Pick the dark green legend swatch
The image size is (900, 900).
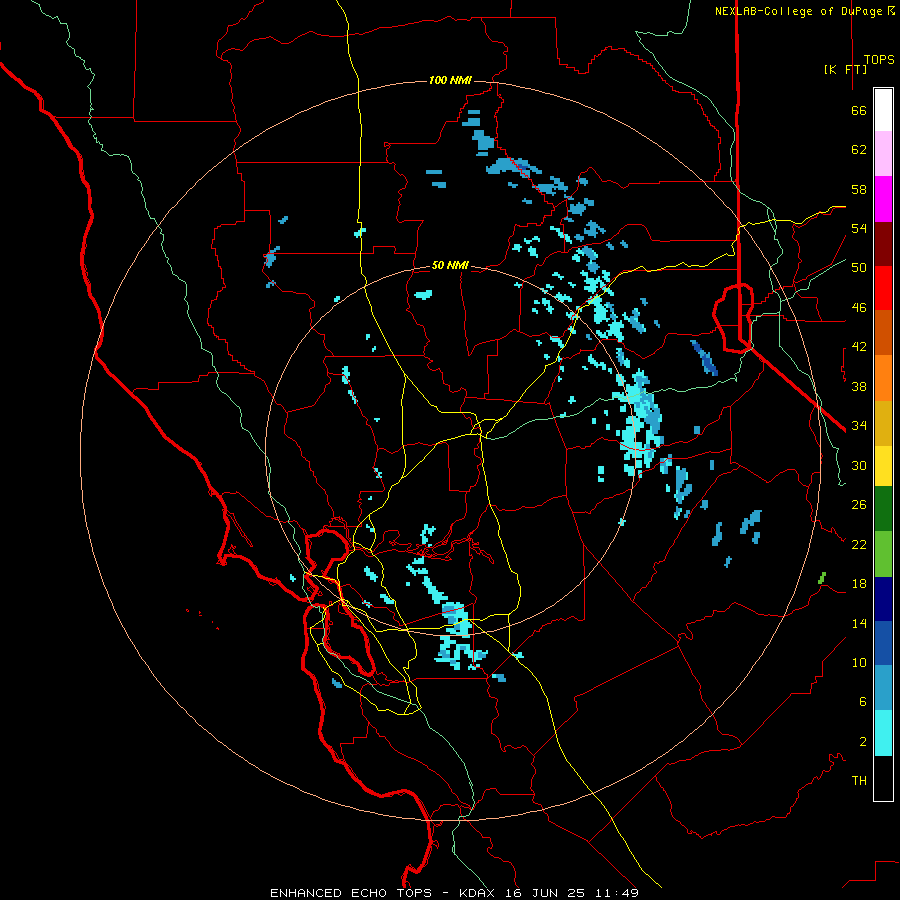point(883,509)
